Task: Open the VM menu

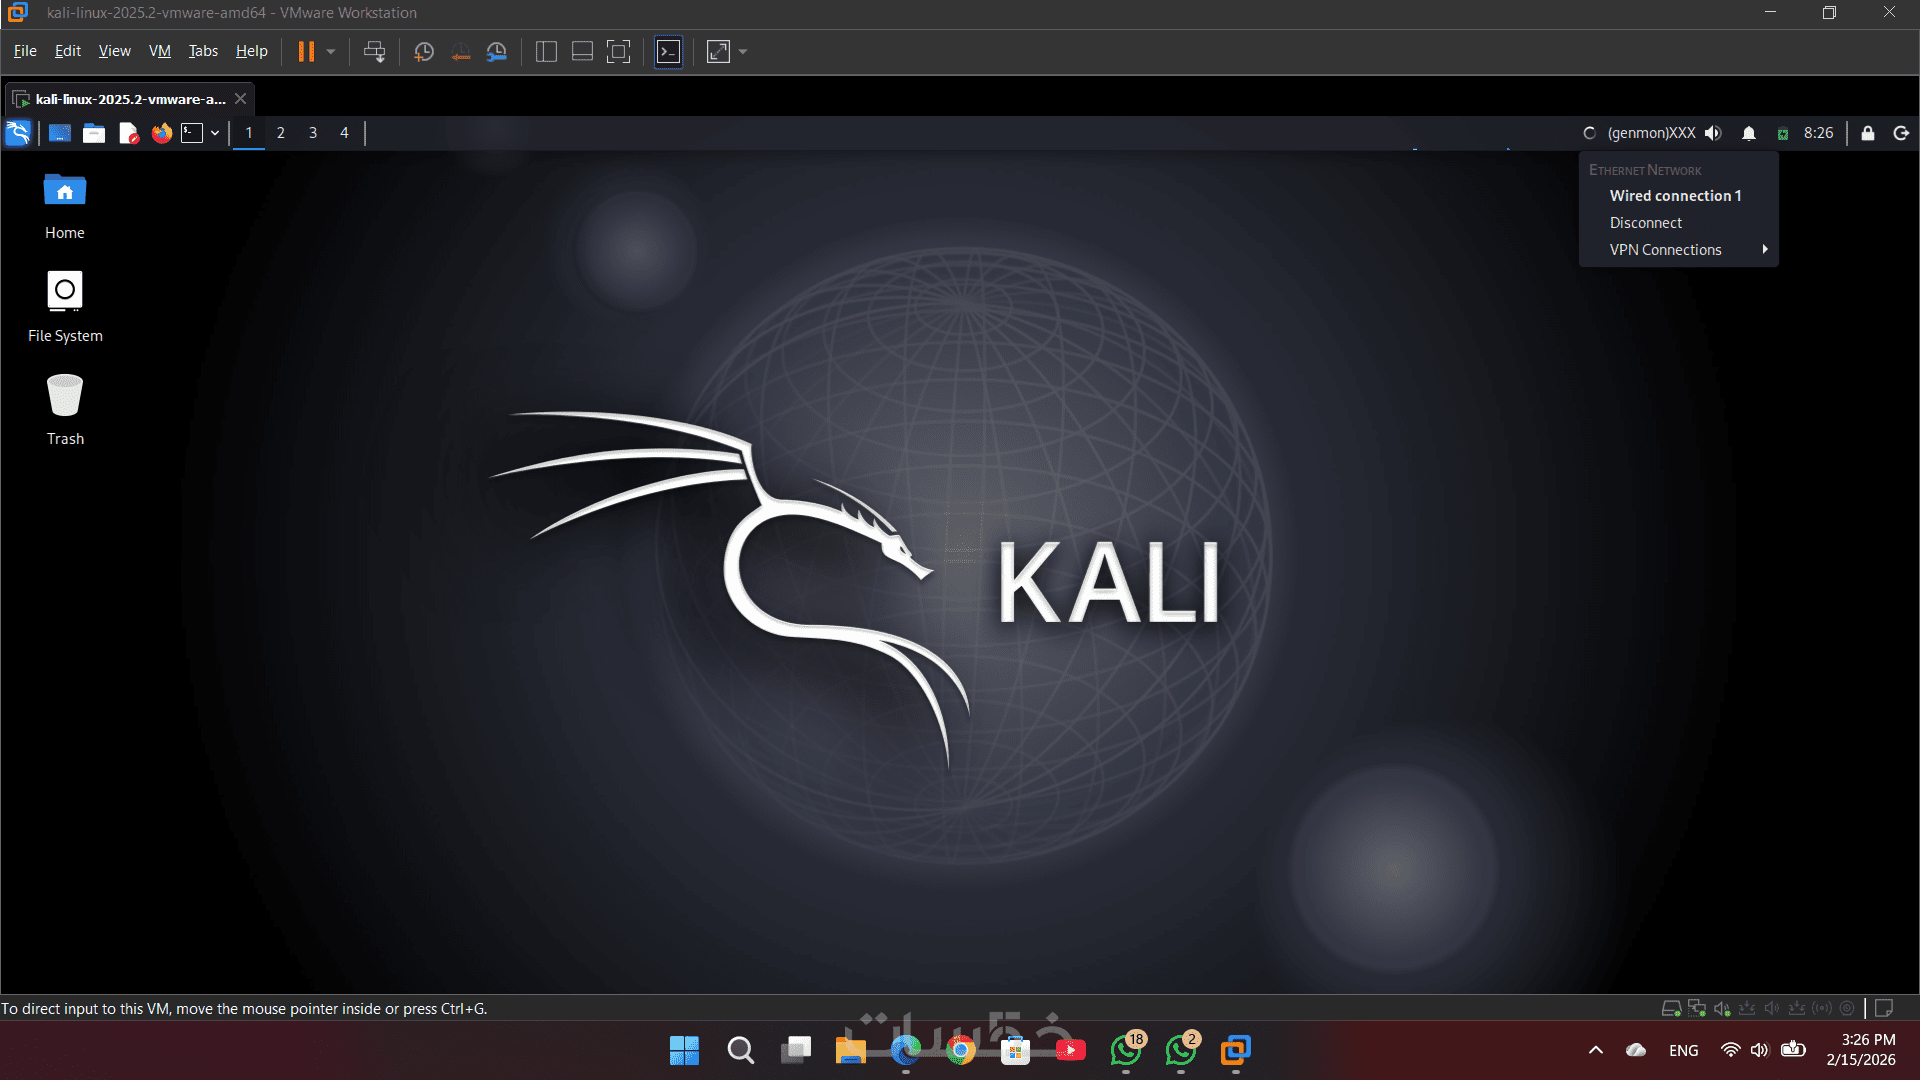Action: (x=159, y=51)
